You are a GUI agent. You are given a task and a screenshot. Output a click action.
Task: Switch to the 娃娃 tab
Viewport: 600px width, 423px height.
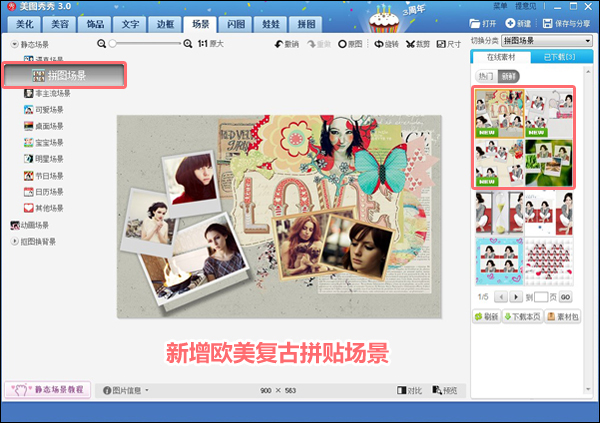271,24
